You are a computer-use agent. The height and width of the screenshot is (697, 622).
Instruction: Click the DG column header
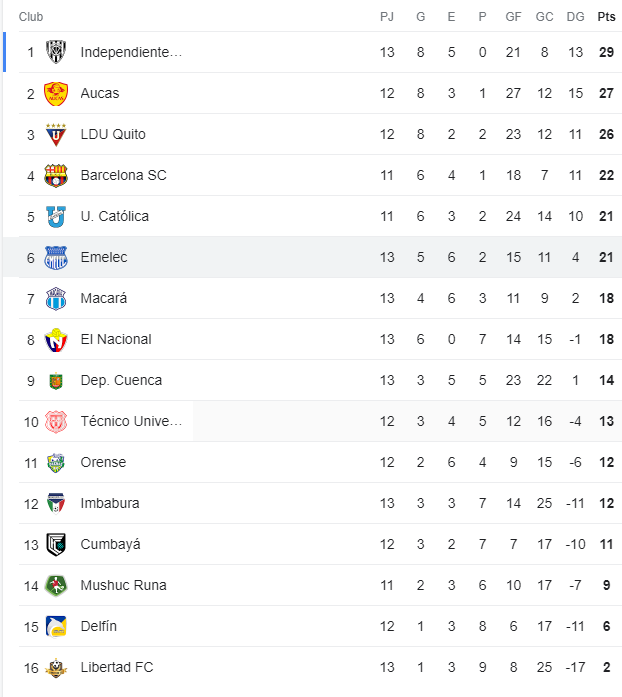coord(575,17)
